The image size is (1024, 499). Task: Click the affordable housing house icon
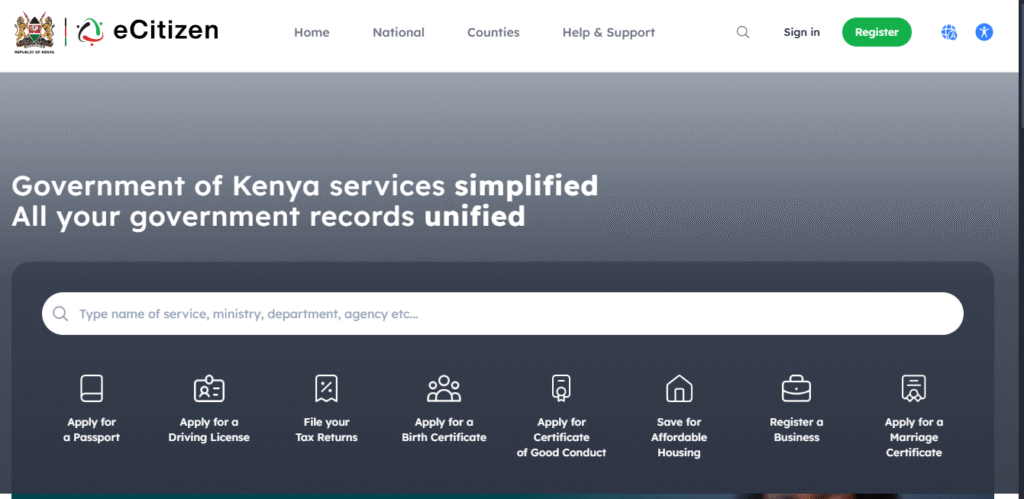679,388
